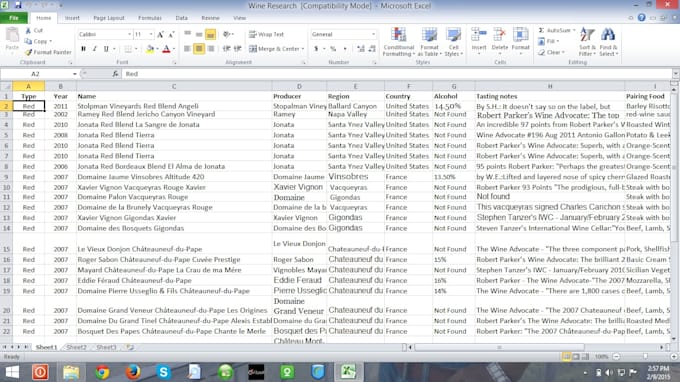Click the Cut scissors icon
Viewport: 680px width, 382px height.
[29, 30]
